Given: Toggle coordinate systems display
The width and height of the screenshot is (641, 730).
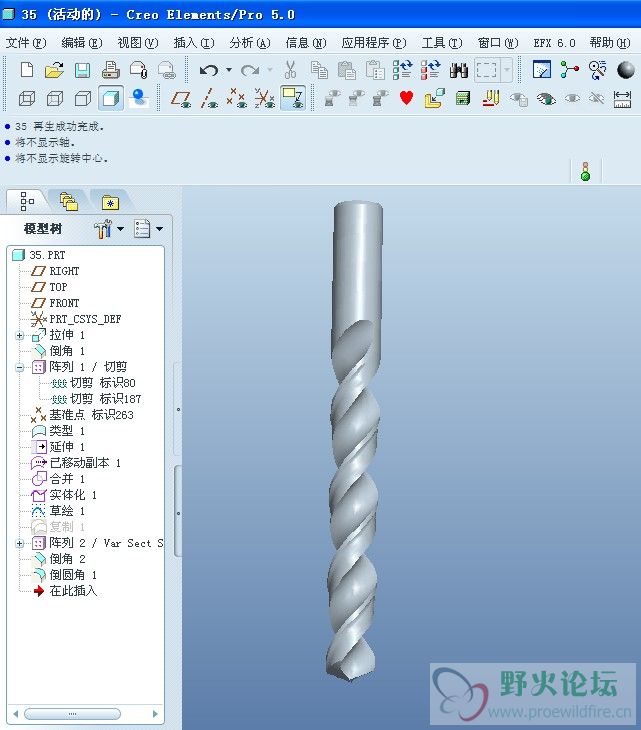Looking at the screenshot, I should point(264,99).
